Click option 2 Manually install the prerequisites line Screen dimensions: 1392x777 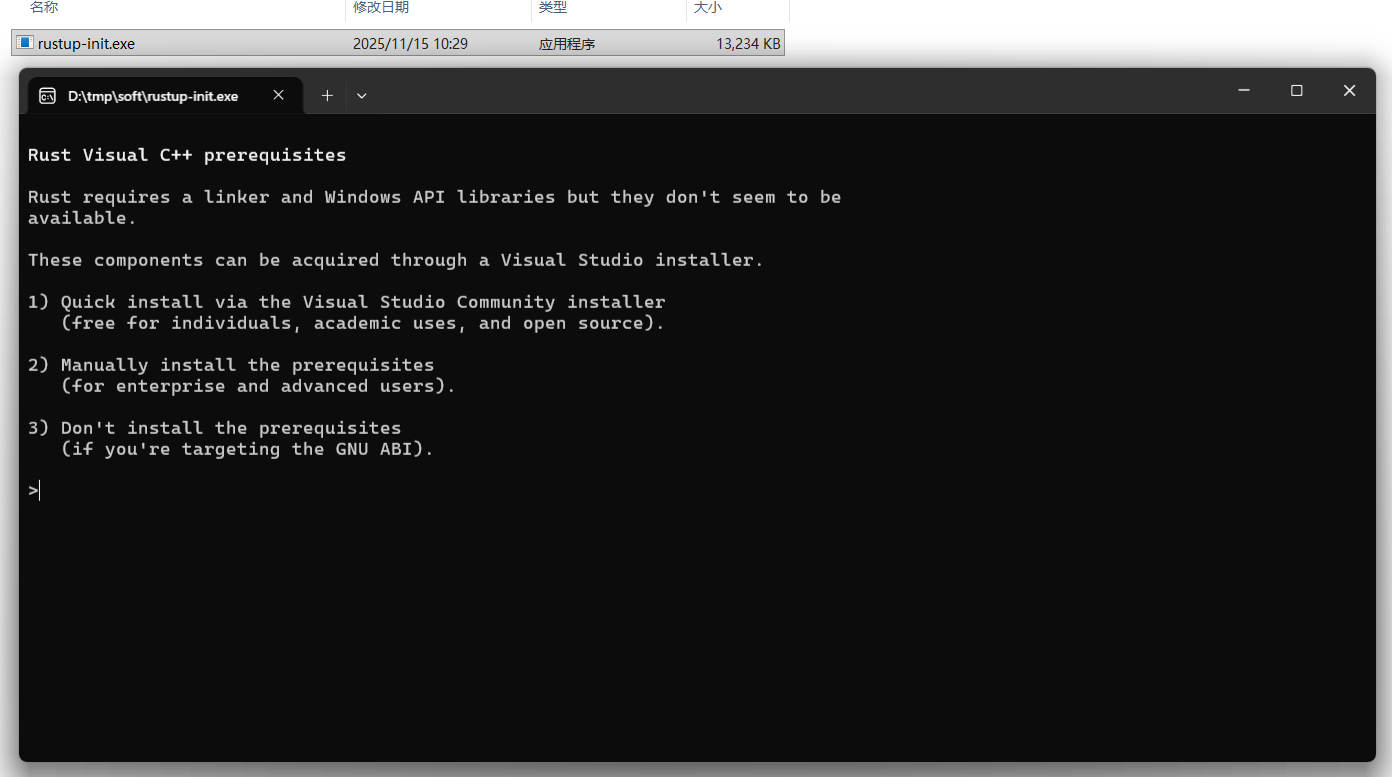tap(231, 365)
